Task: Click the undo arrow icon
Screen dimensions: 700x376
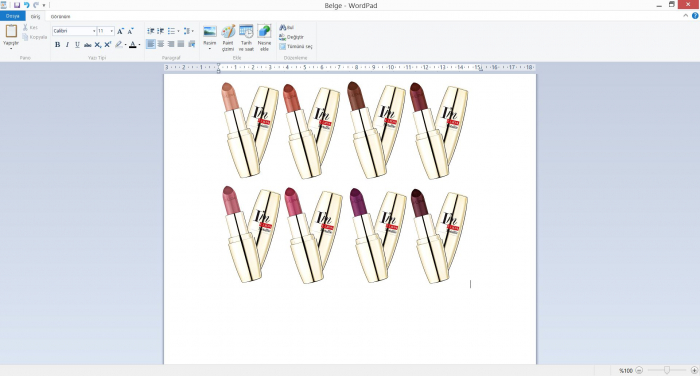Action: coord(26,5)
